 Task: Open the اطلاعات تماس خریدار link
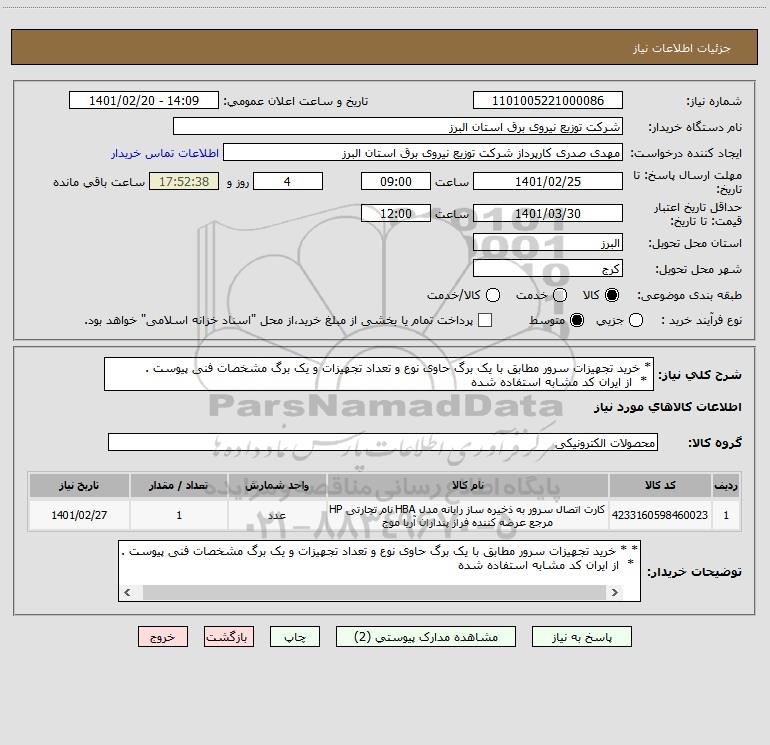tap(165, 153)
